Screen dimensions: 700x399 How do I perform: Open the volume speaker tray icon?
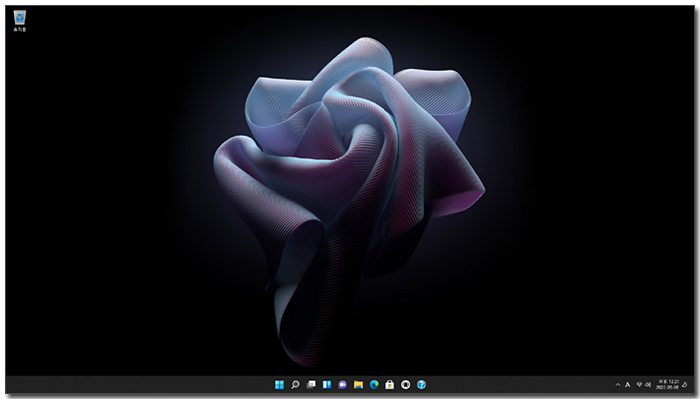pyautogui.click(x=648, y=385)
